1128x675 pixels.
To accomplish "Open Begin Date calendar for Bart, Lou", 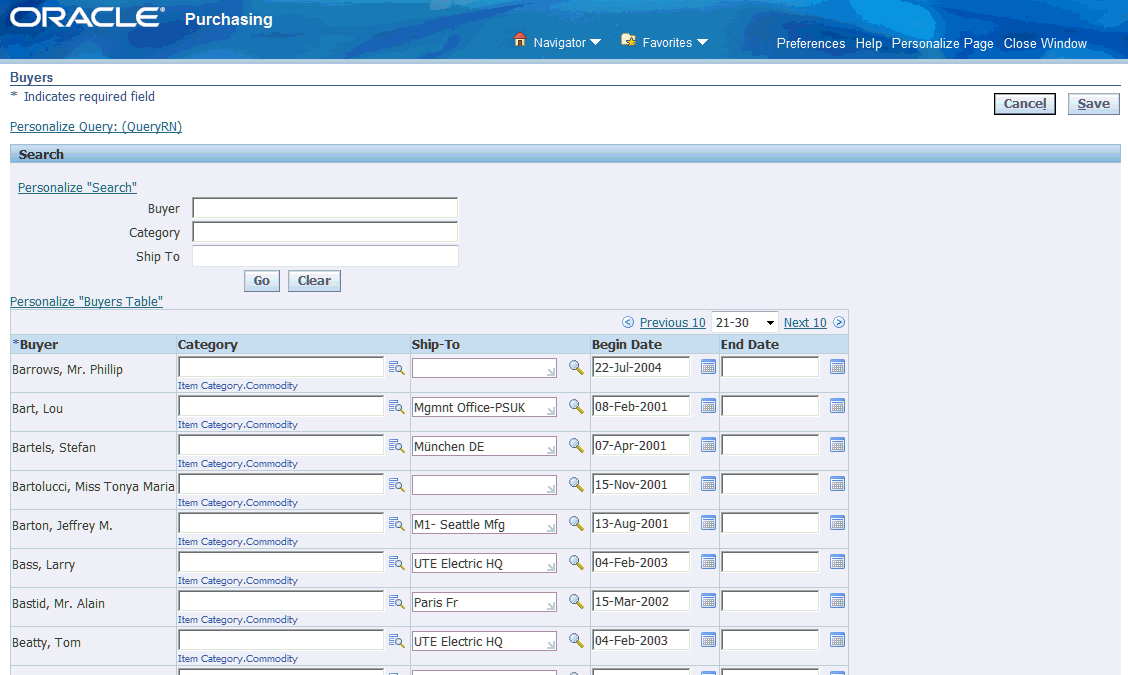I will [709, 406].
